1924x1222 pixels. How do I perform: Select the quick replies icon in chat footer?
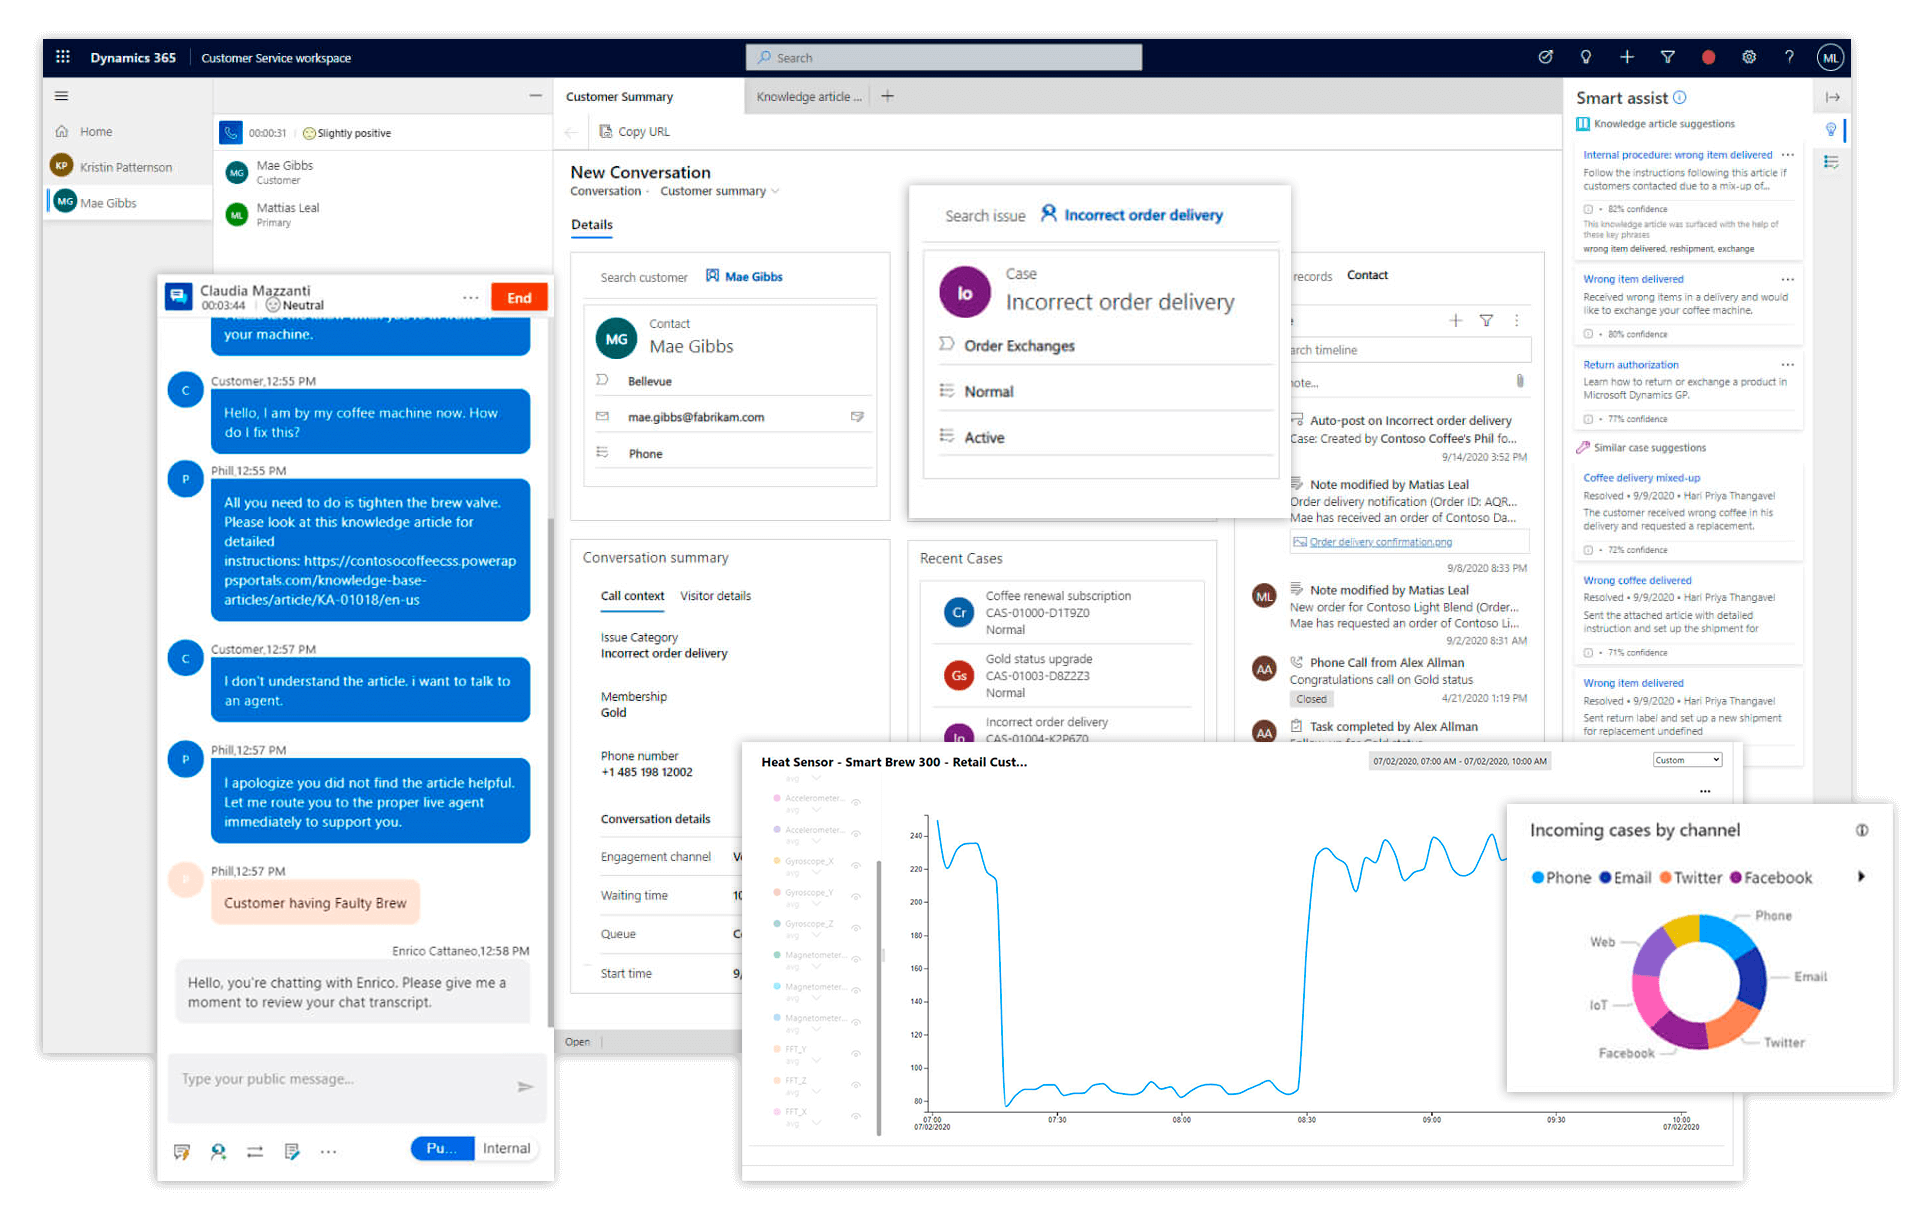181,1151
